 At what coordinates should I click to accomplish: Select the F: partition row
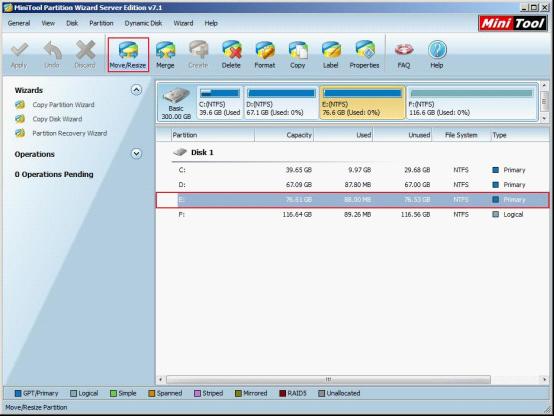pos(353,215)
